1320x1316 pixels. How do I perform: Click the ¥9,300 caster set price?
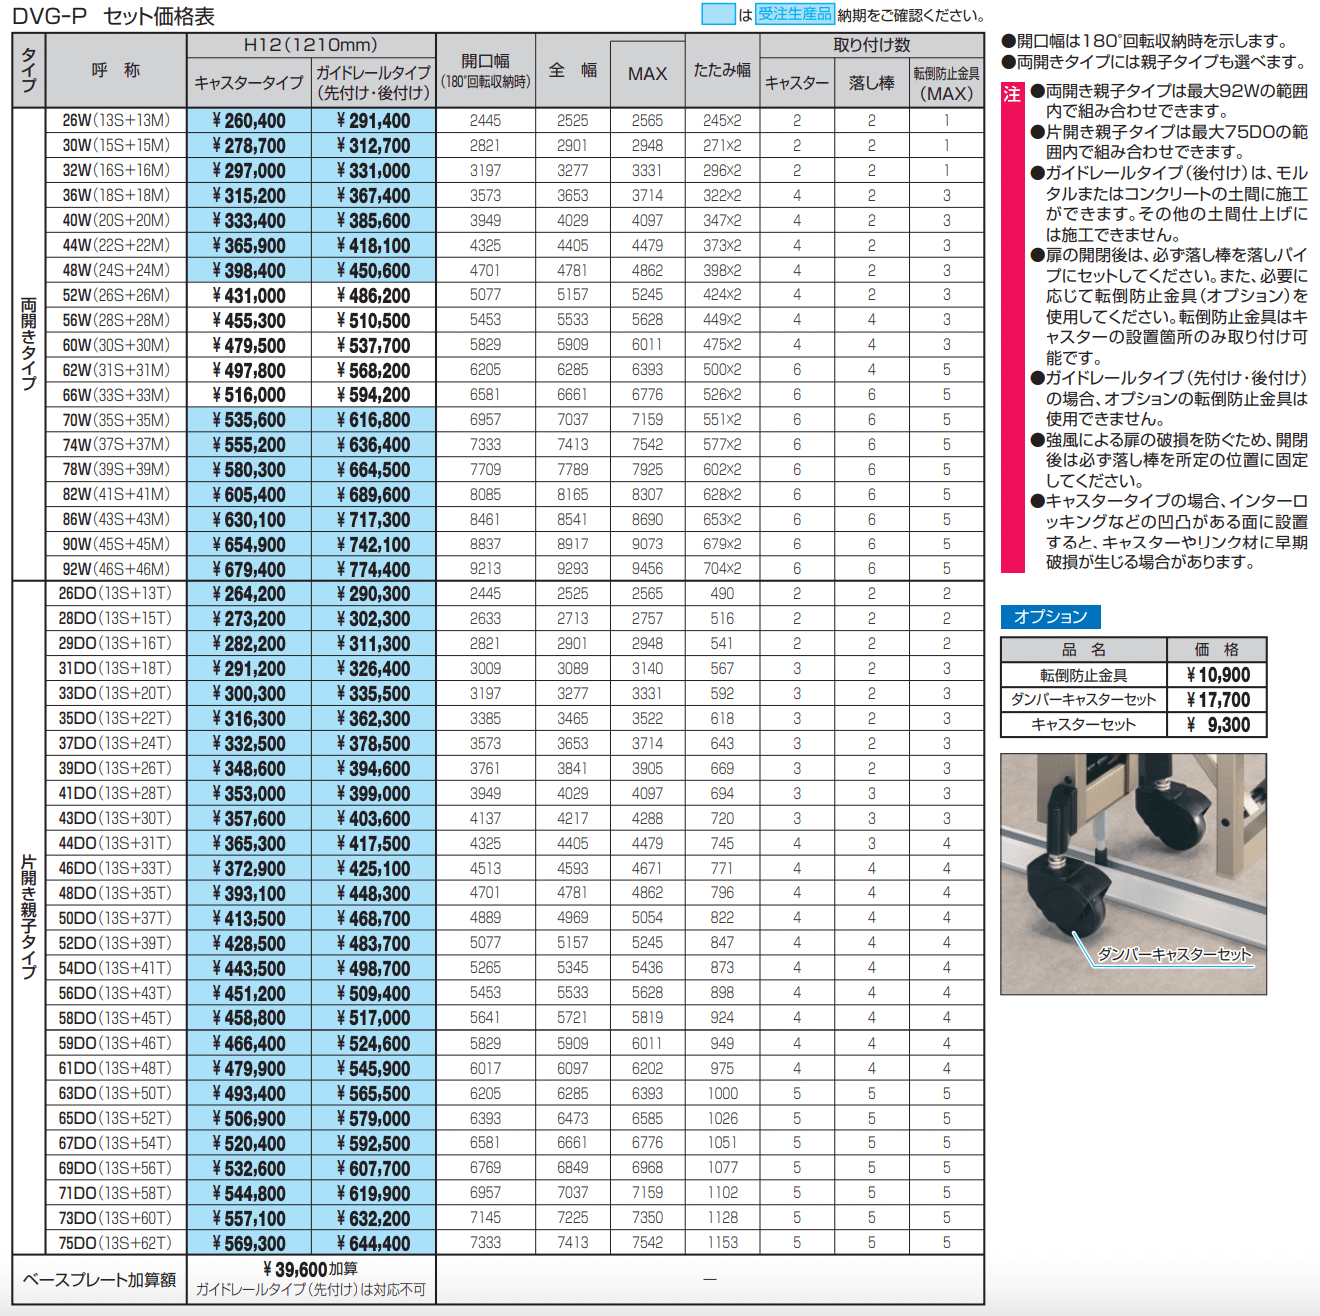(1217, 725)
